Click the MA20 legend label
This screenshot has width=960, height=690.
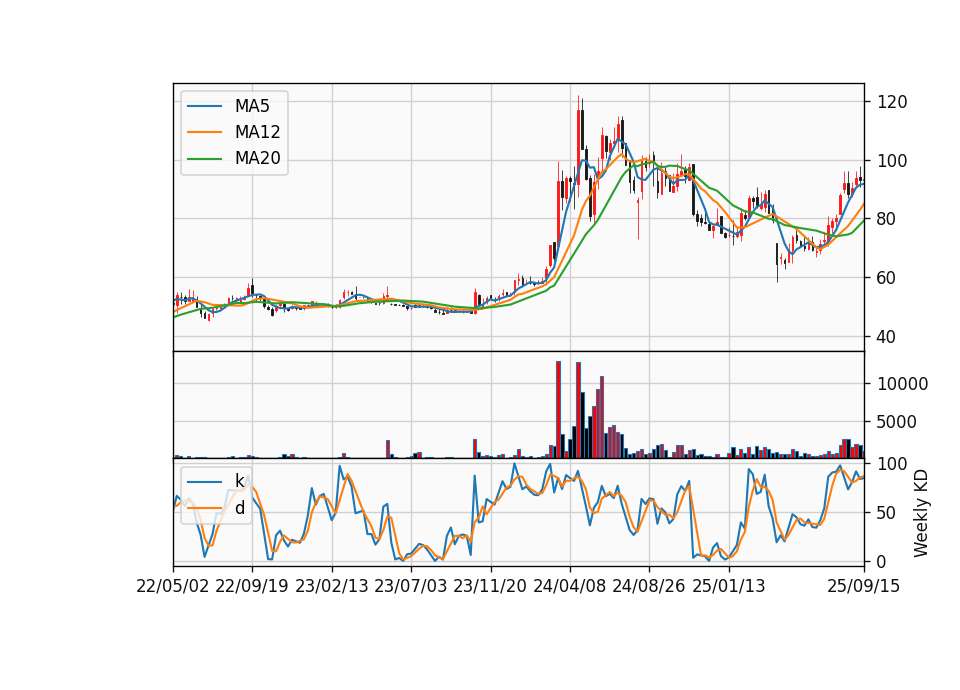pyautogui.click(x=257, y=159)
